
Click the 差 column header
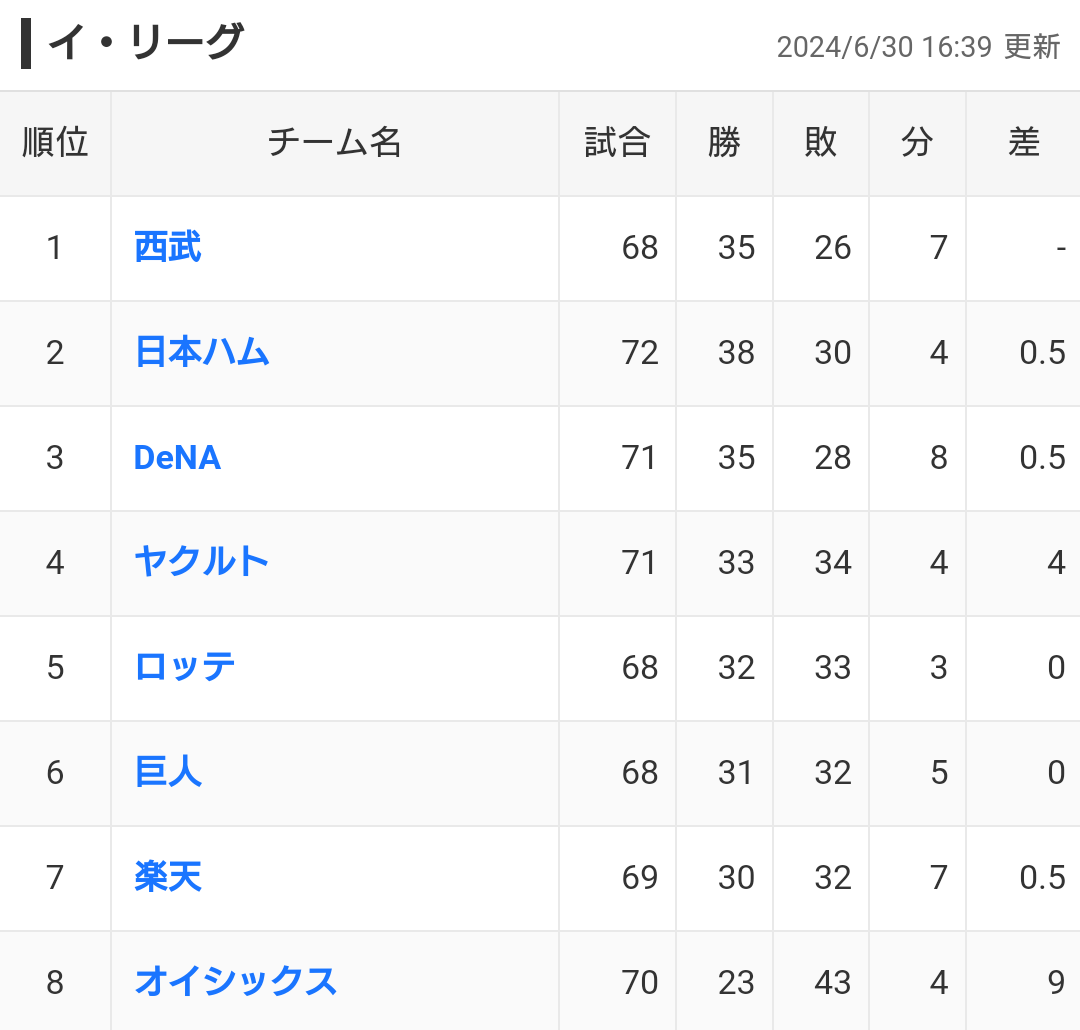pyautogui.click(x=1023, y=143)
